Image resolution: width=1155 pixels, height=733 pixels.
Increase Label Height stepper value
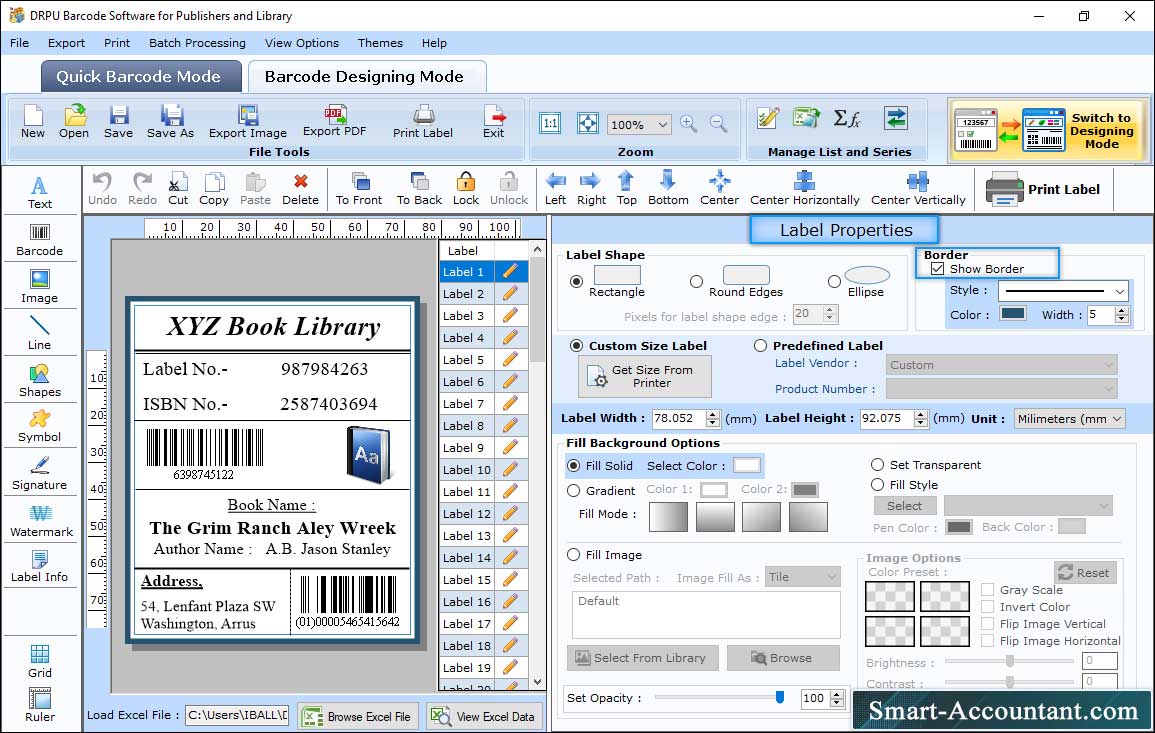click(x=921, y=414)
